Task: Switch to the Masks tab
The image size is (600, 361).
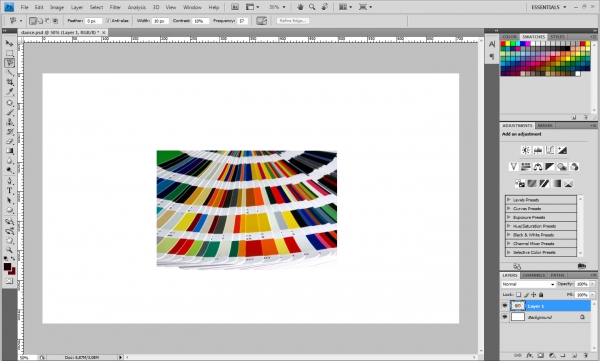Action: [x=545, y=126]
